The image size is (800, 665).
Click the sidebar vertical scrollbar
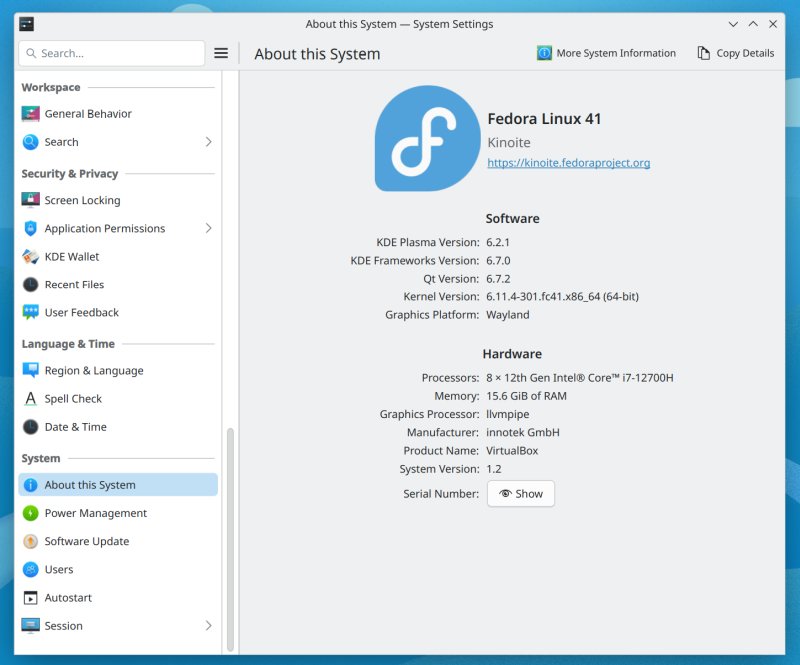pyautogui.click(x=230, y=539)
